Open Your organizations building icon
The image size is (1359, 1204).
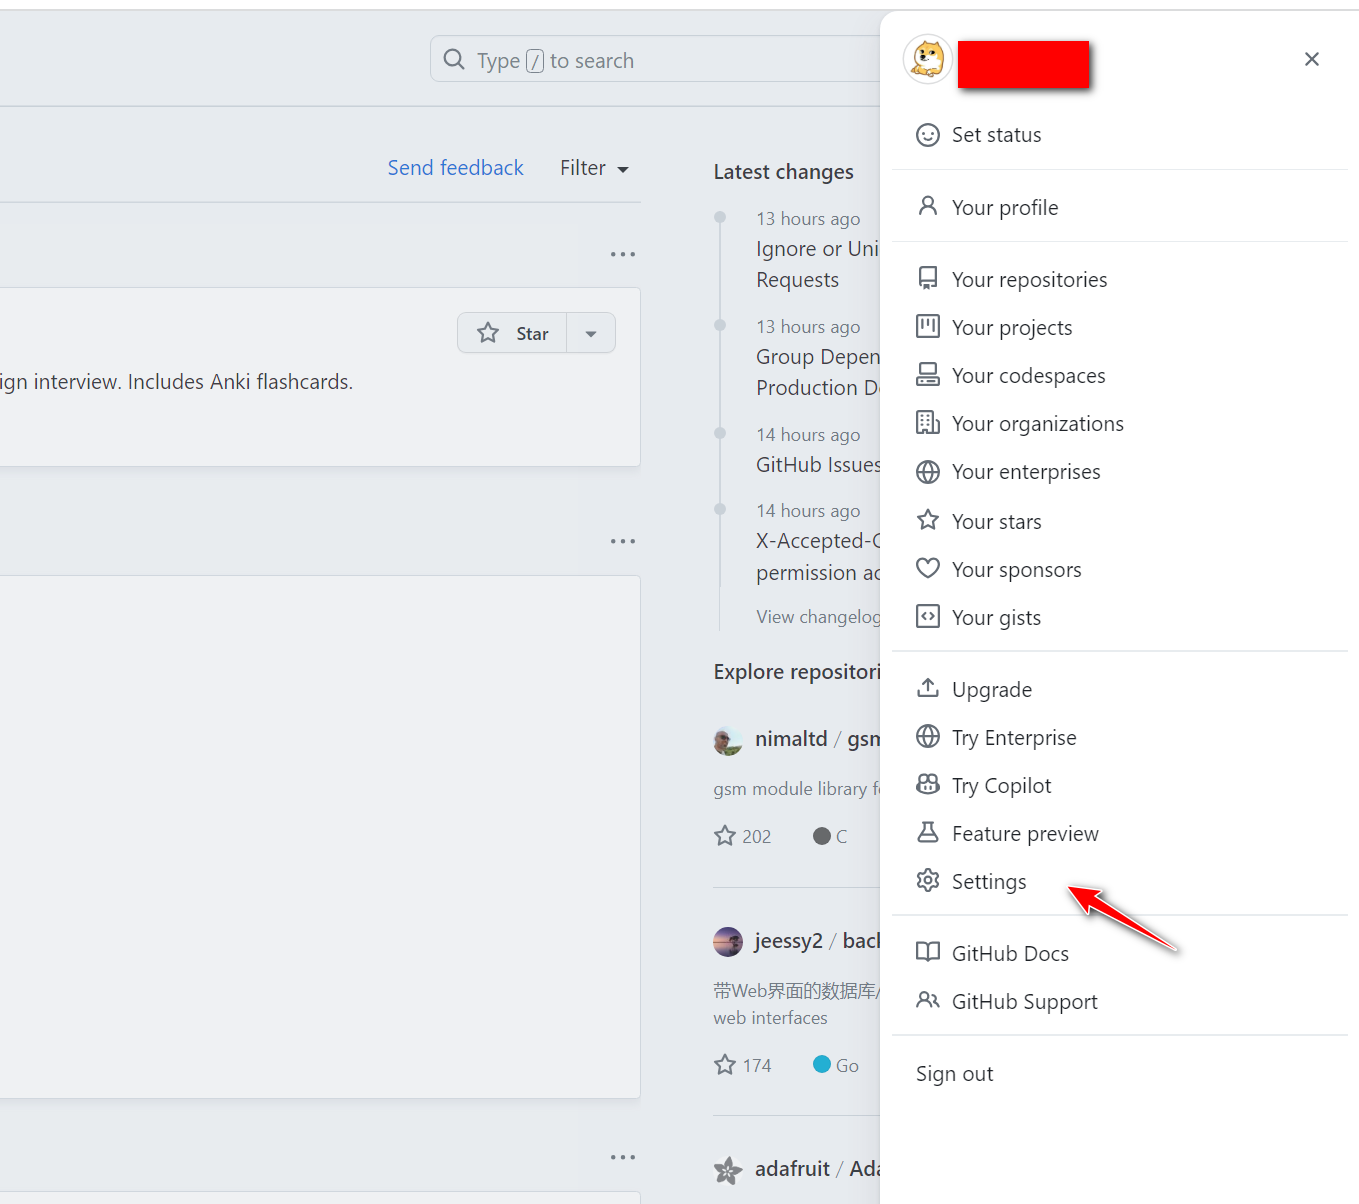928,423
